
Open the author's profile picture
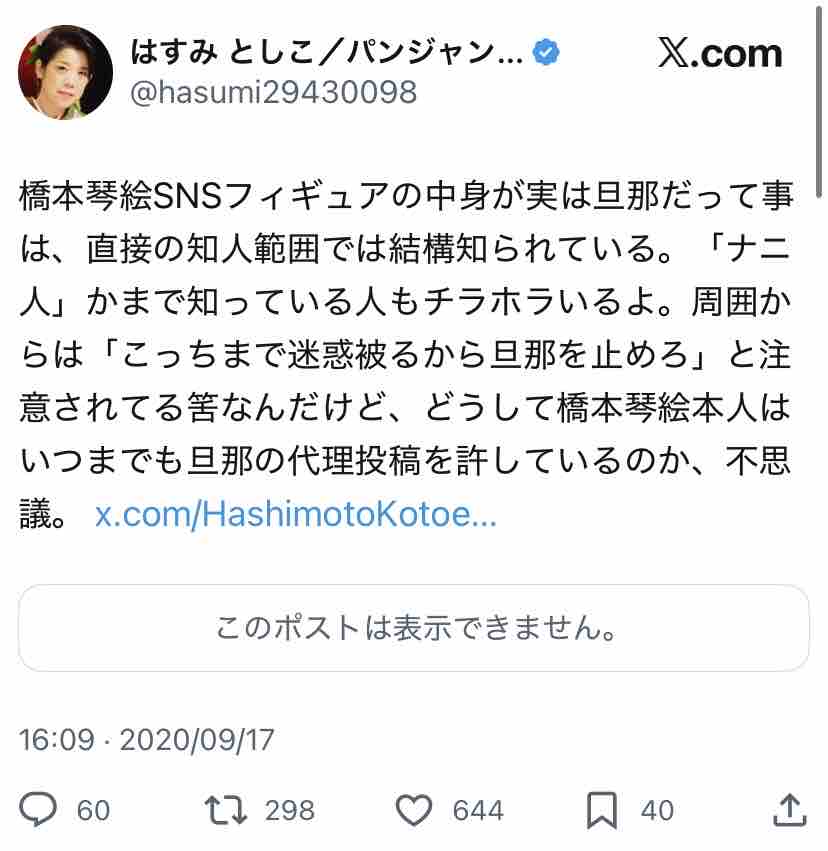(x=66, y=72)
